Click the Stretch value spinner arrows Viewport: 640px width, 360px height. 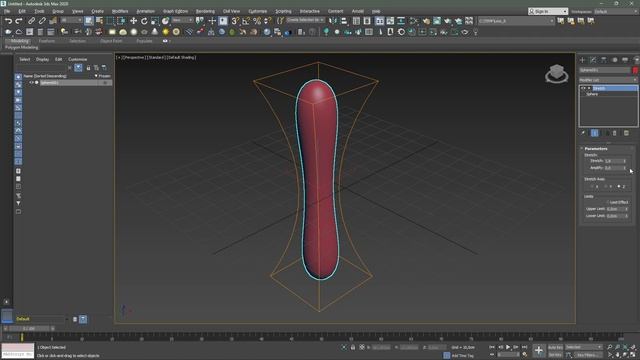[624, 161]
